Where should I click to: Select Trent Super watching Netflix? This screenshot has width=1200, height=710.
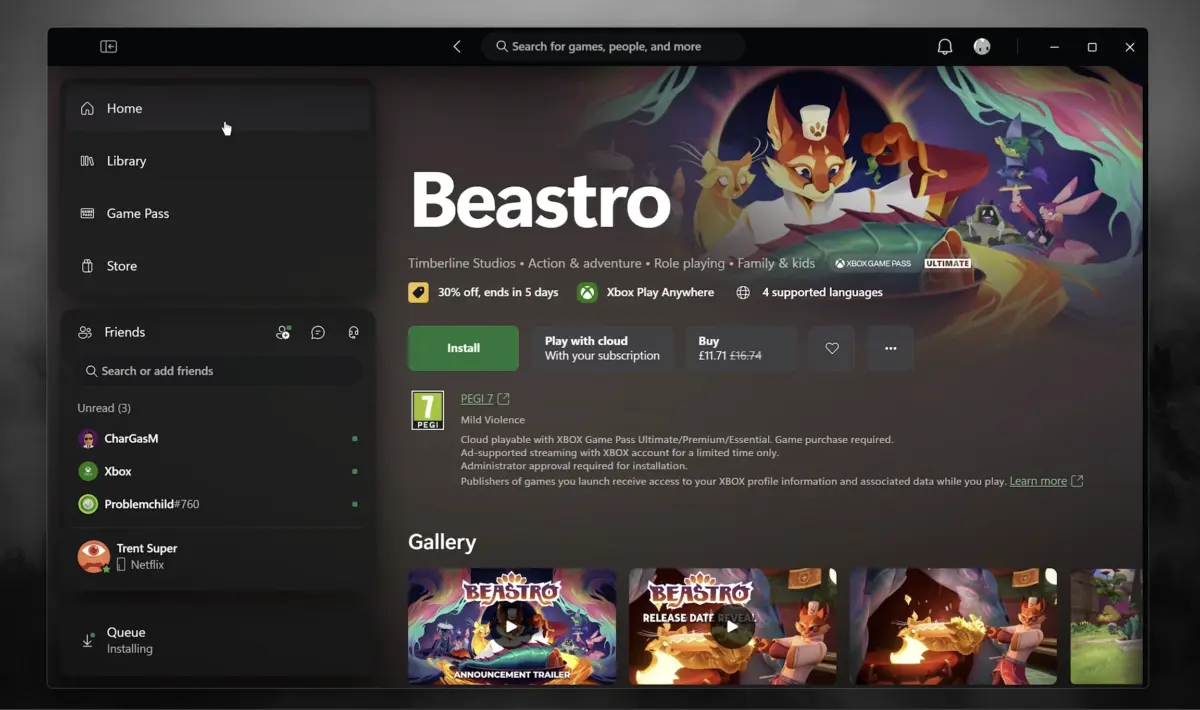click(218, 556)
